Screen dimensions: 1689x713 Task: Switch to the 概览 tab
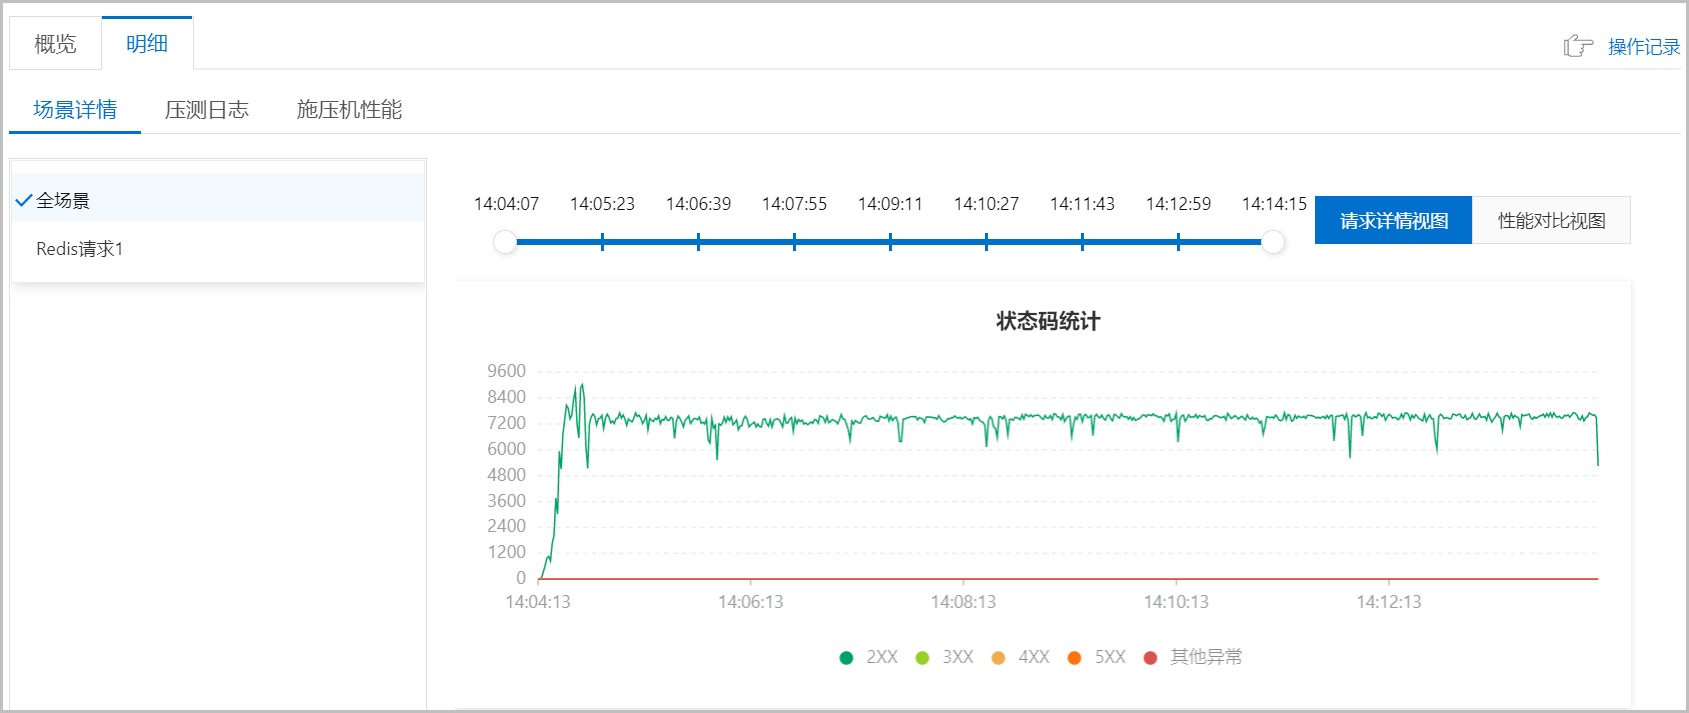point(55,44)
